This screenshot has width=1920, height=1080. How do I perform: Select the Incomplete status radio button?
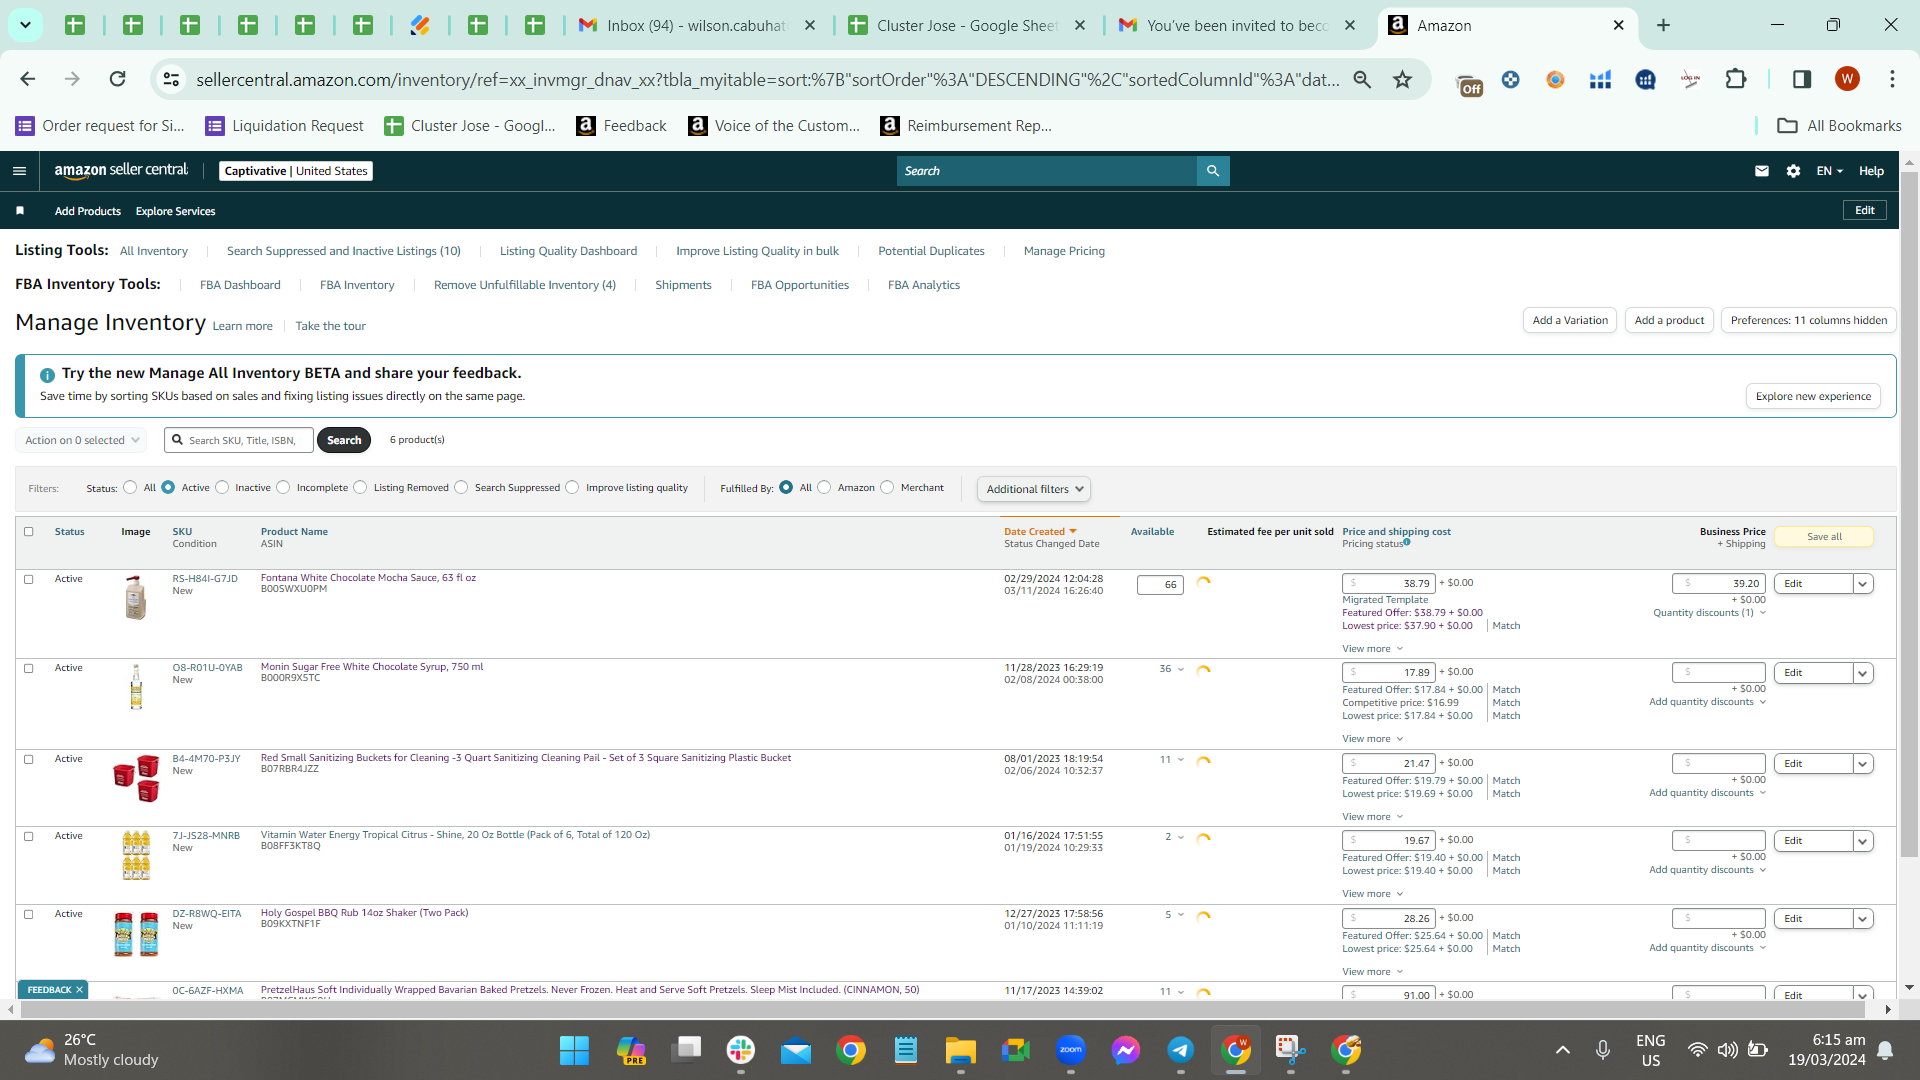(x=283, y=488)
